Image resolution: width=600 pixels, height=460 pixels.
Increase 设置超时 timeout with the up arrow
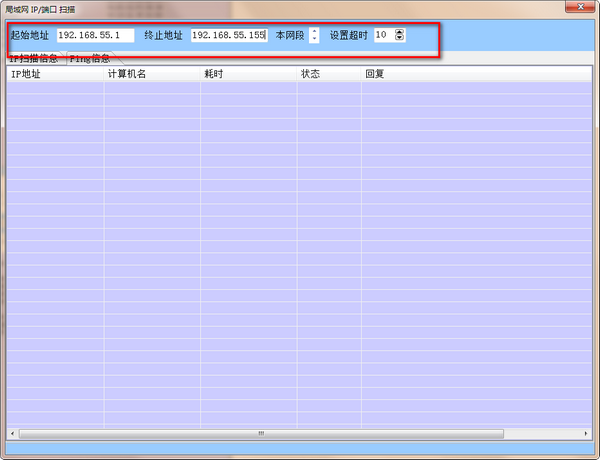(x=401, y=31)
